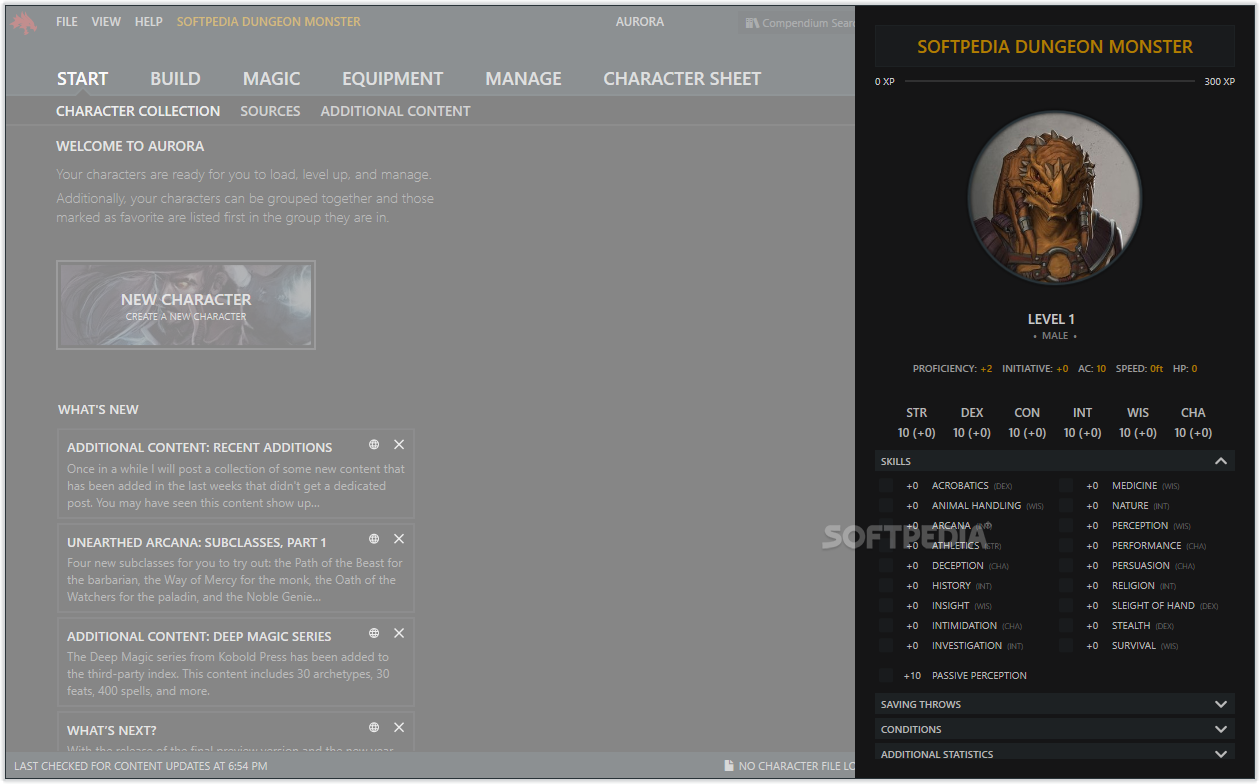Toggle Investigation skill proficiency box
1260x784 pixels.
click(886, 645)
